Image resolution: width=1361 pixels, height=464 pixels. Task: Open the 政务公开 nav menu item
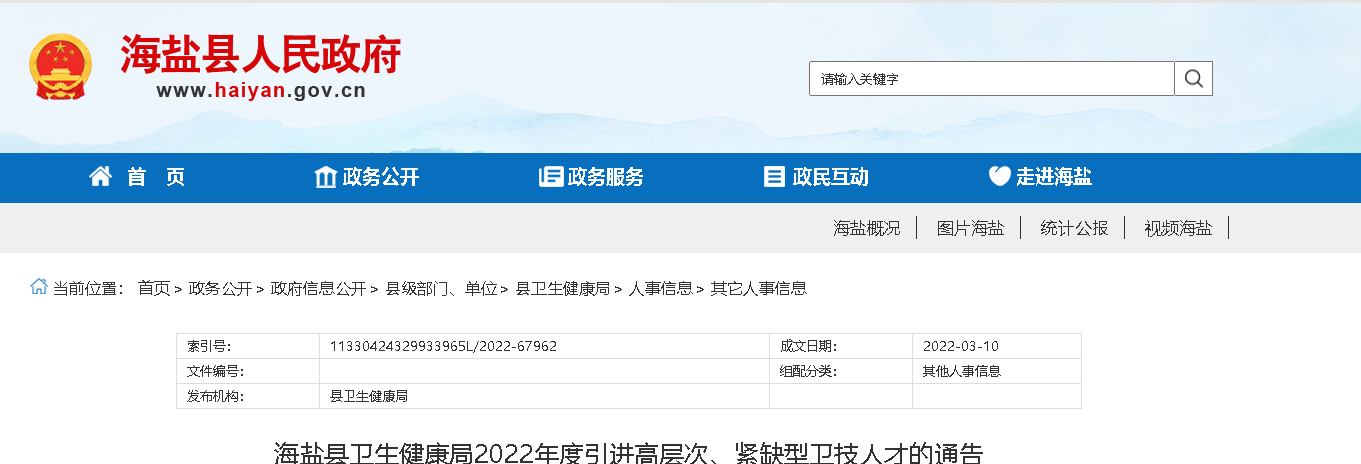(x=381, y=177)
